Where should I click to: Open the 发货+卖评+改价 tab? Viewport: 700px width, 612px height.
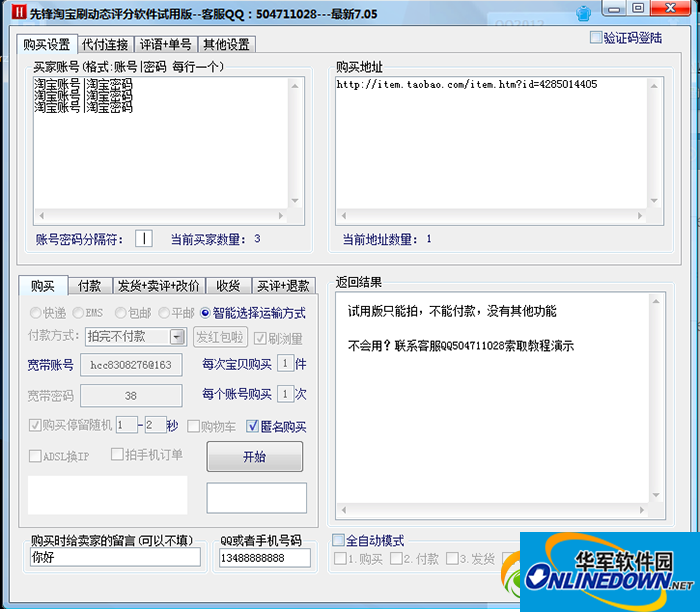pos(158,286)
